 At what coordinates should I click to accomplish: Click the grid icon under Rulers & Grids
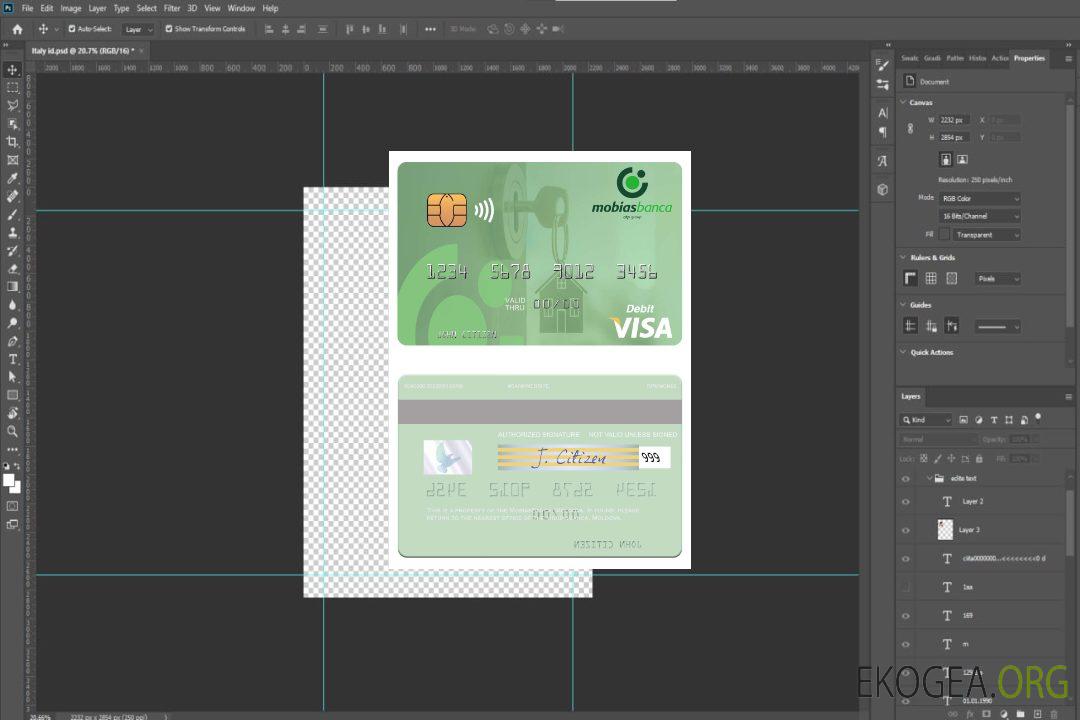coord(931,278)
